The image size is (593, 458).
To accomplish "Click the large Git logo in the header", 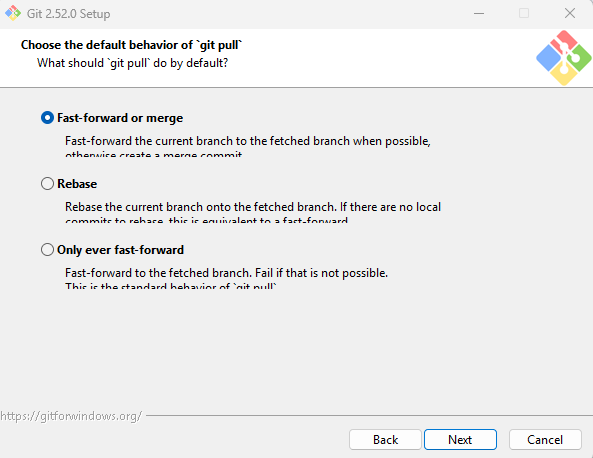I will click(x=564, y=57).
